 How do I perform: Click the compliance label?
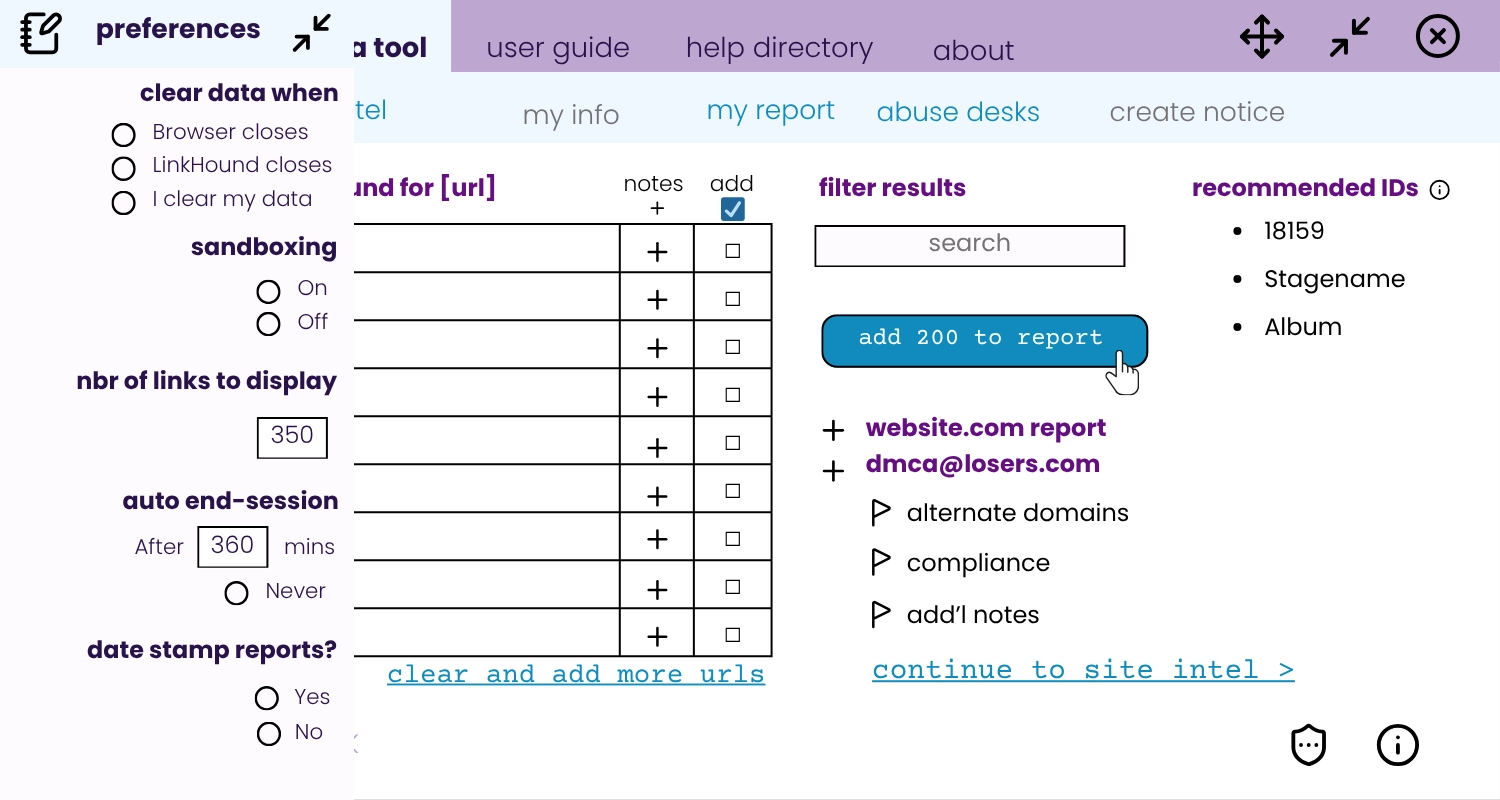coord(978,563)
